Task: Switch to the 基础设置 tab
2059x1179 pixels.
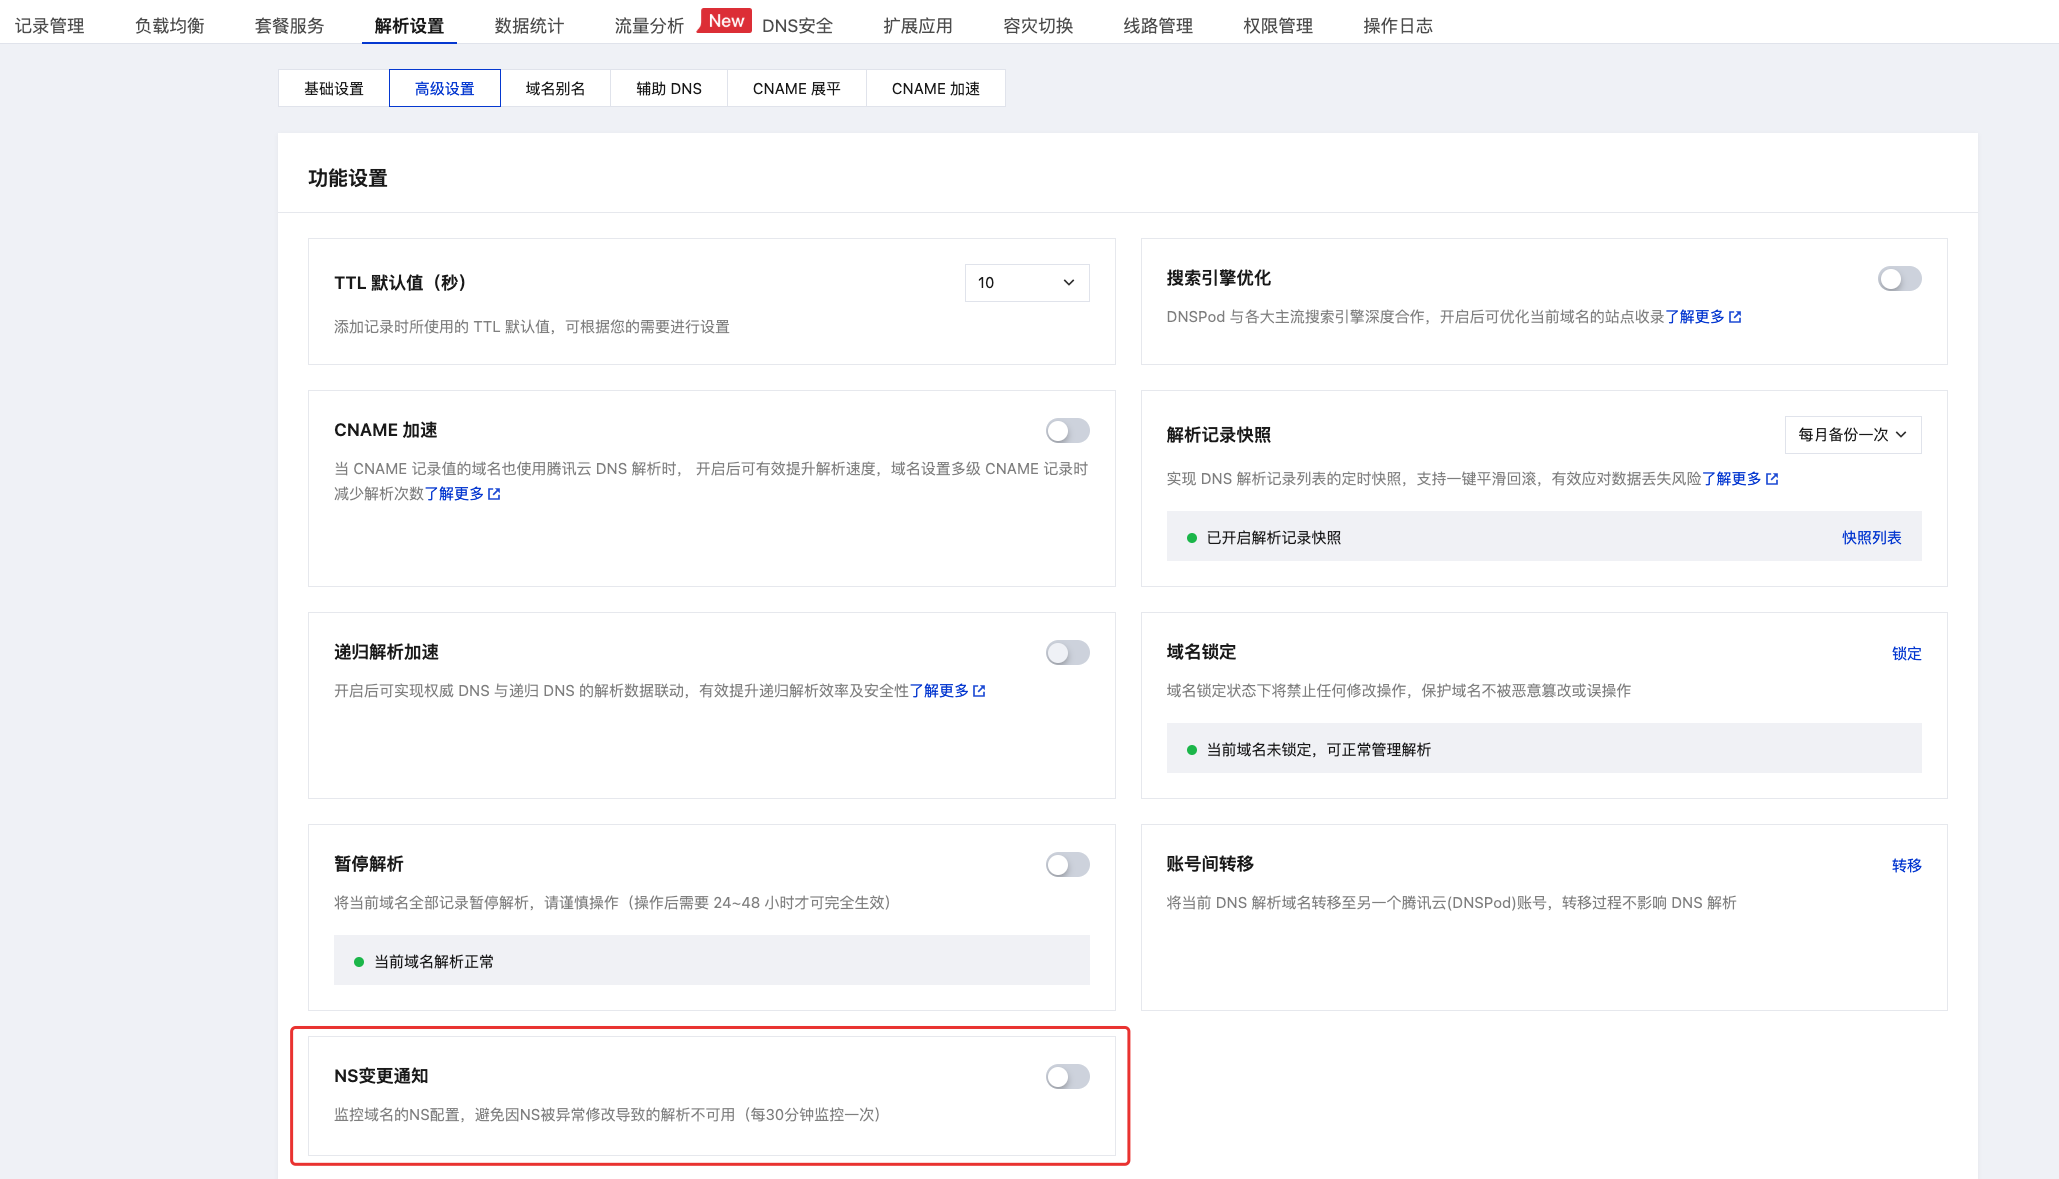Action: pos(334,89)
